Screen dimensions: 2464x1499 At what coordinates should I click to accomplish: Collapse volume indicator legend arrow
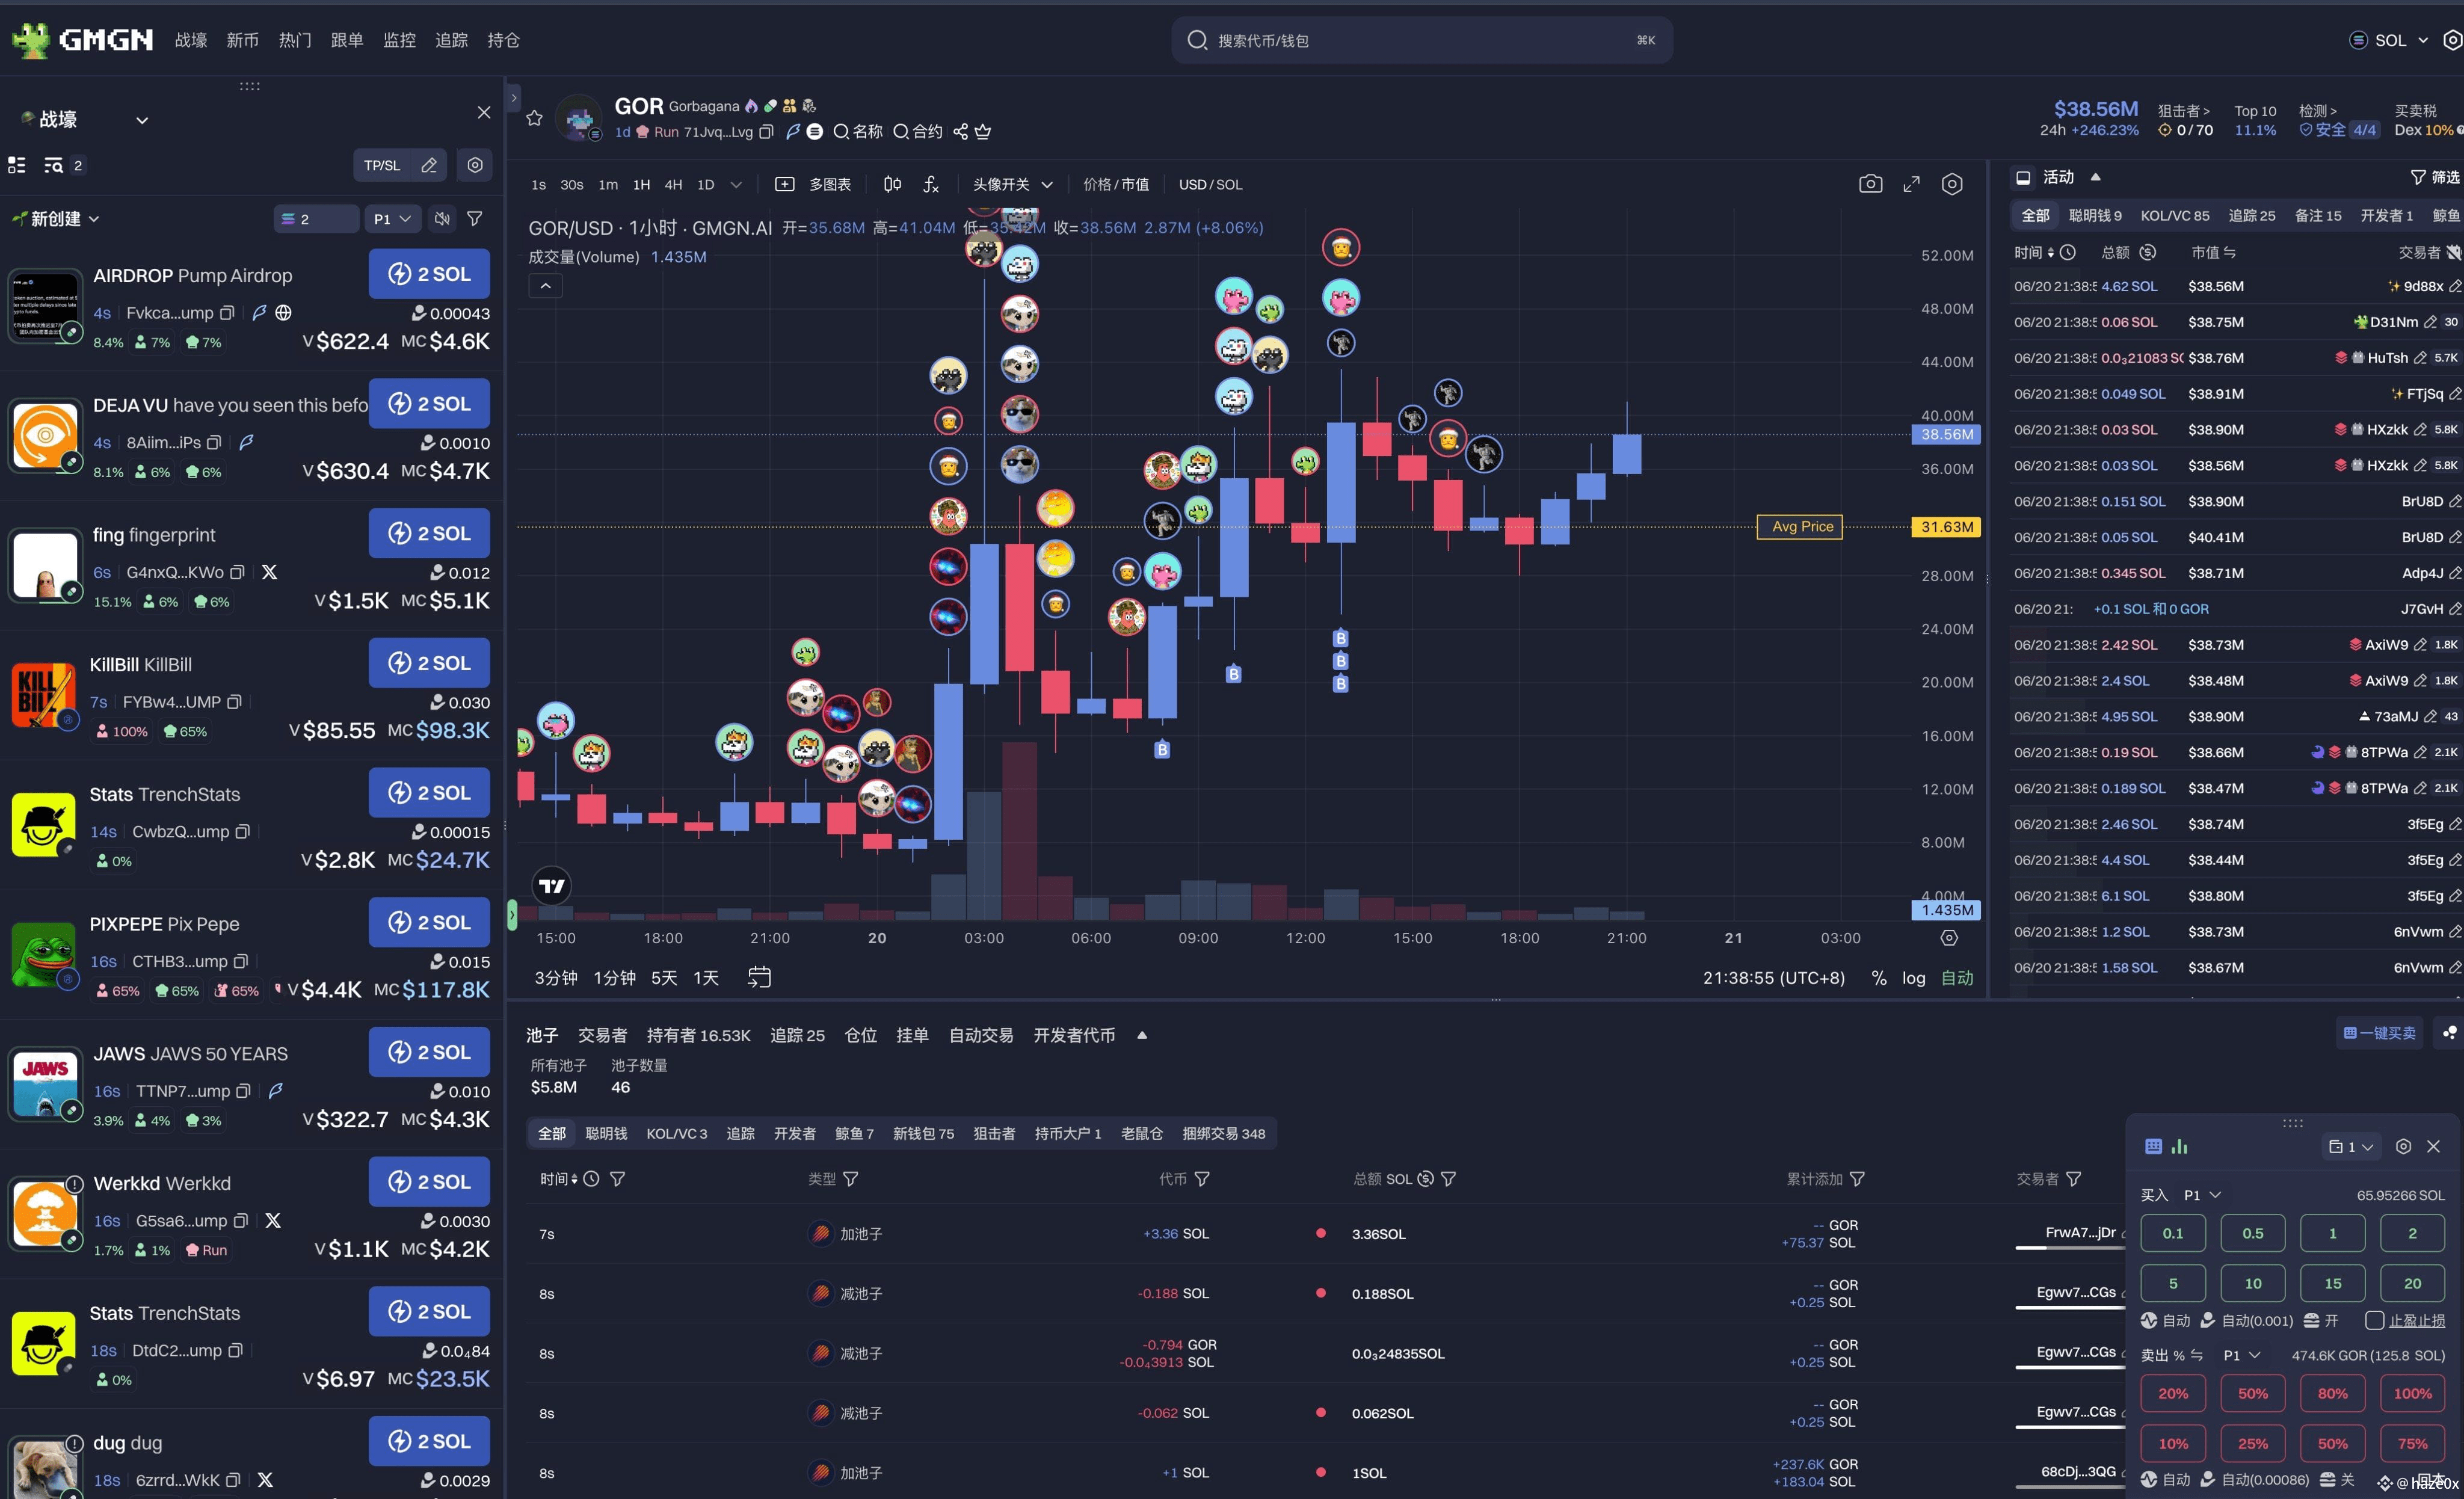[x=545, y=286]
